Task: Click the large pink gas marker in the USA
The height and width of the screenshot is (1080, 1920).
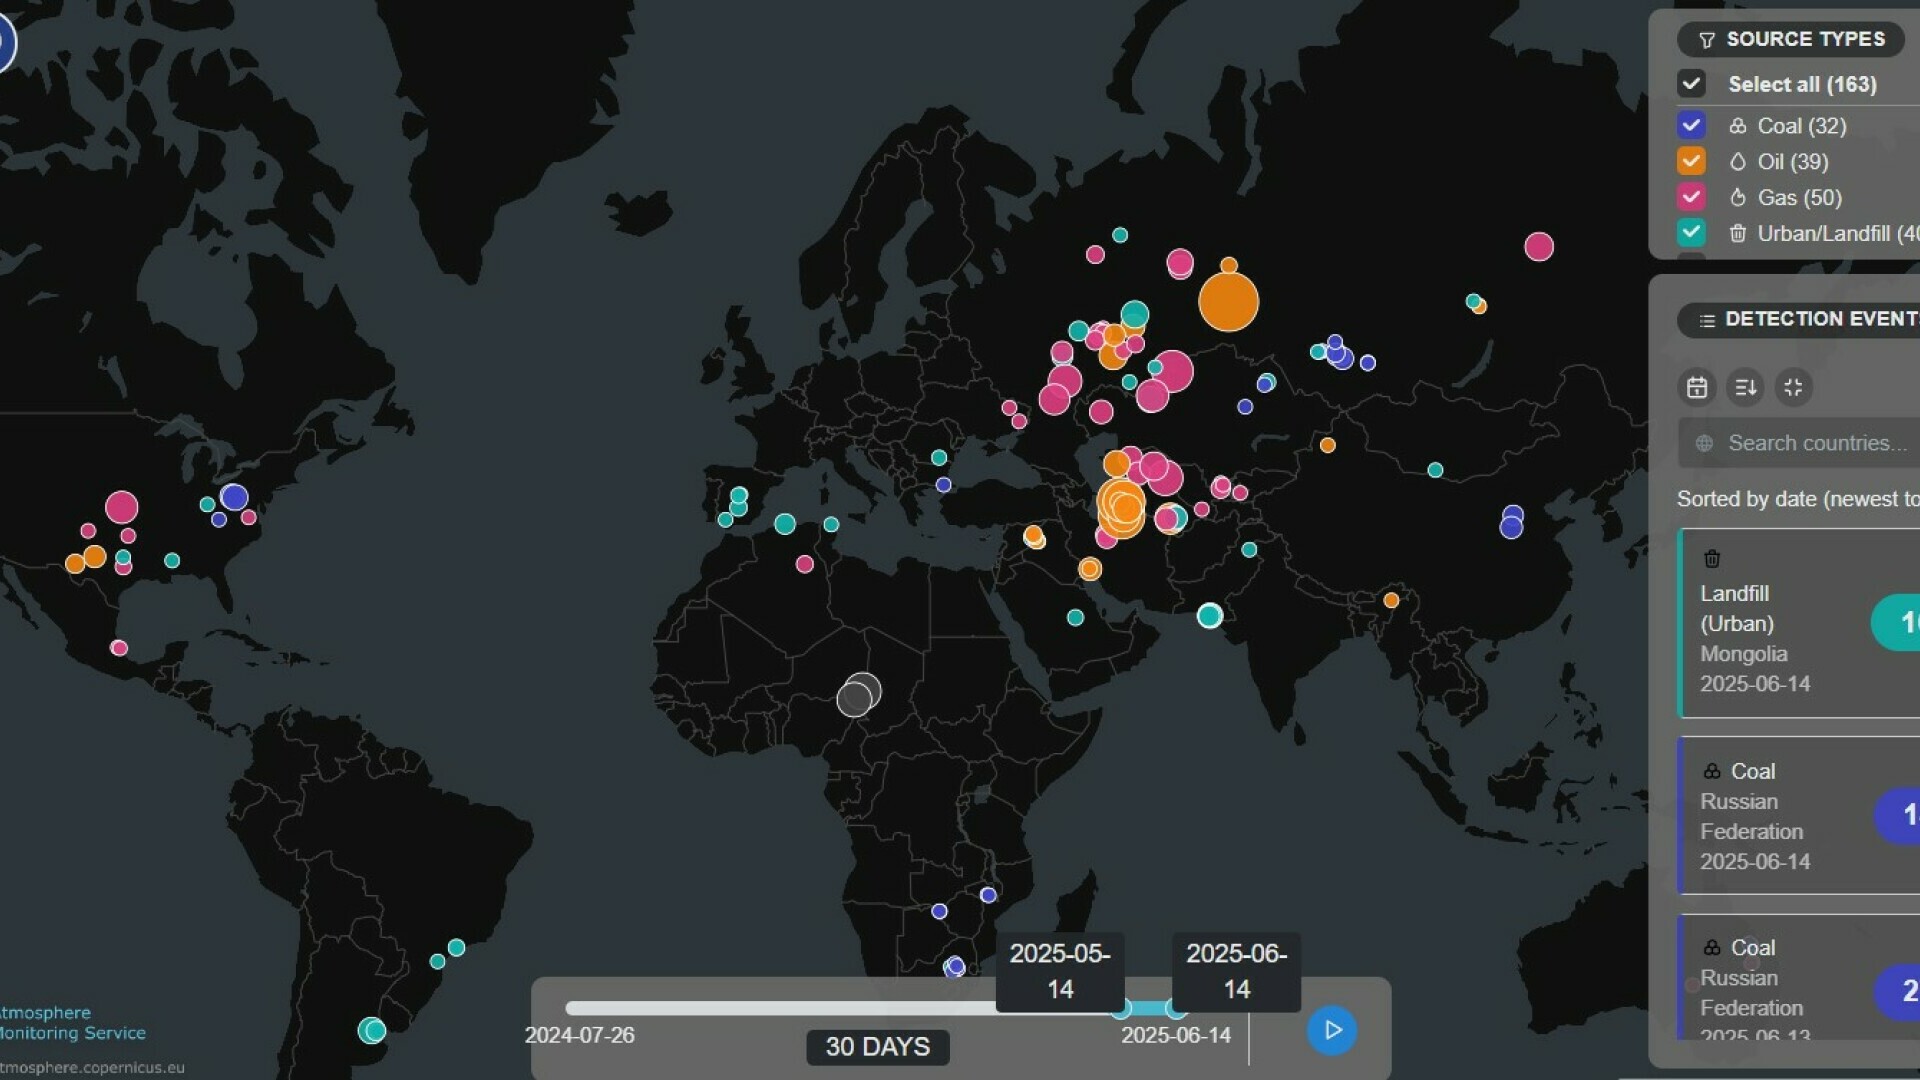Action: (121, 507)
